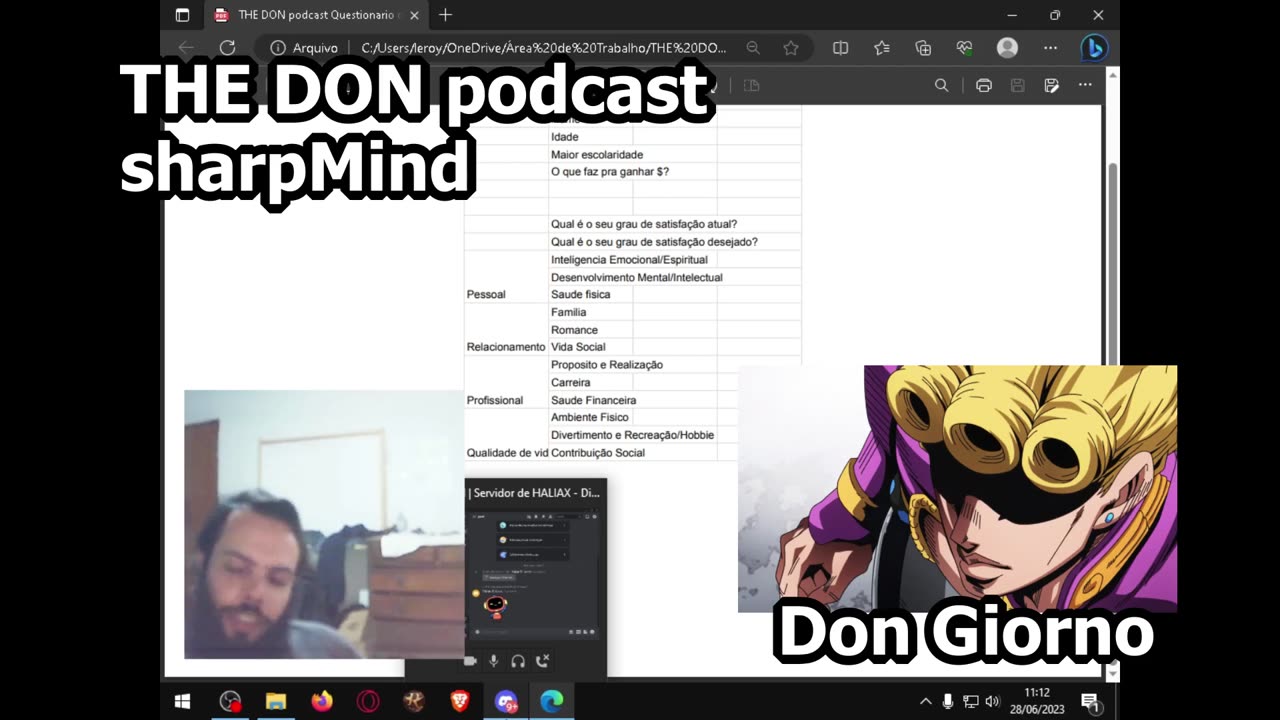1280x720 pixels.
Task: Toggle PDF page view icon
Action: click(751, 85)
